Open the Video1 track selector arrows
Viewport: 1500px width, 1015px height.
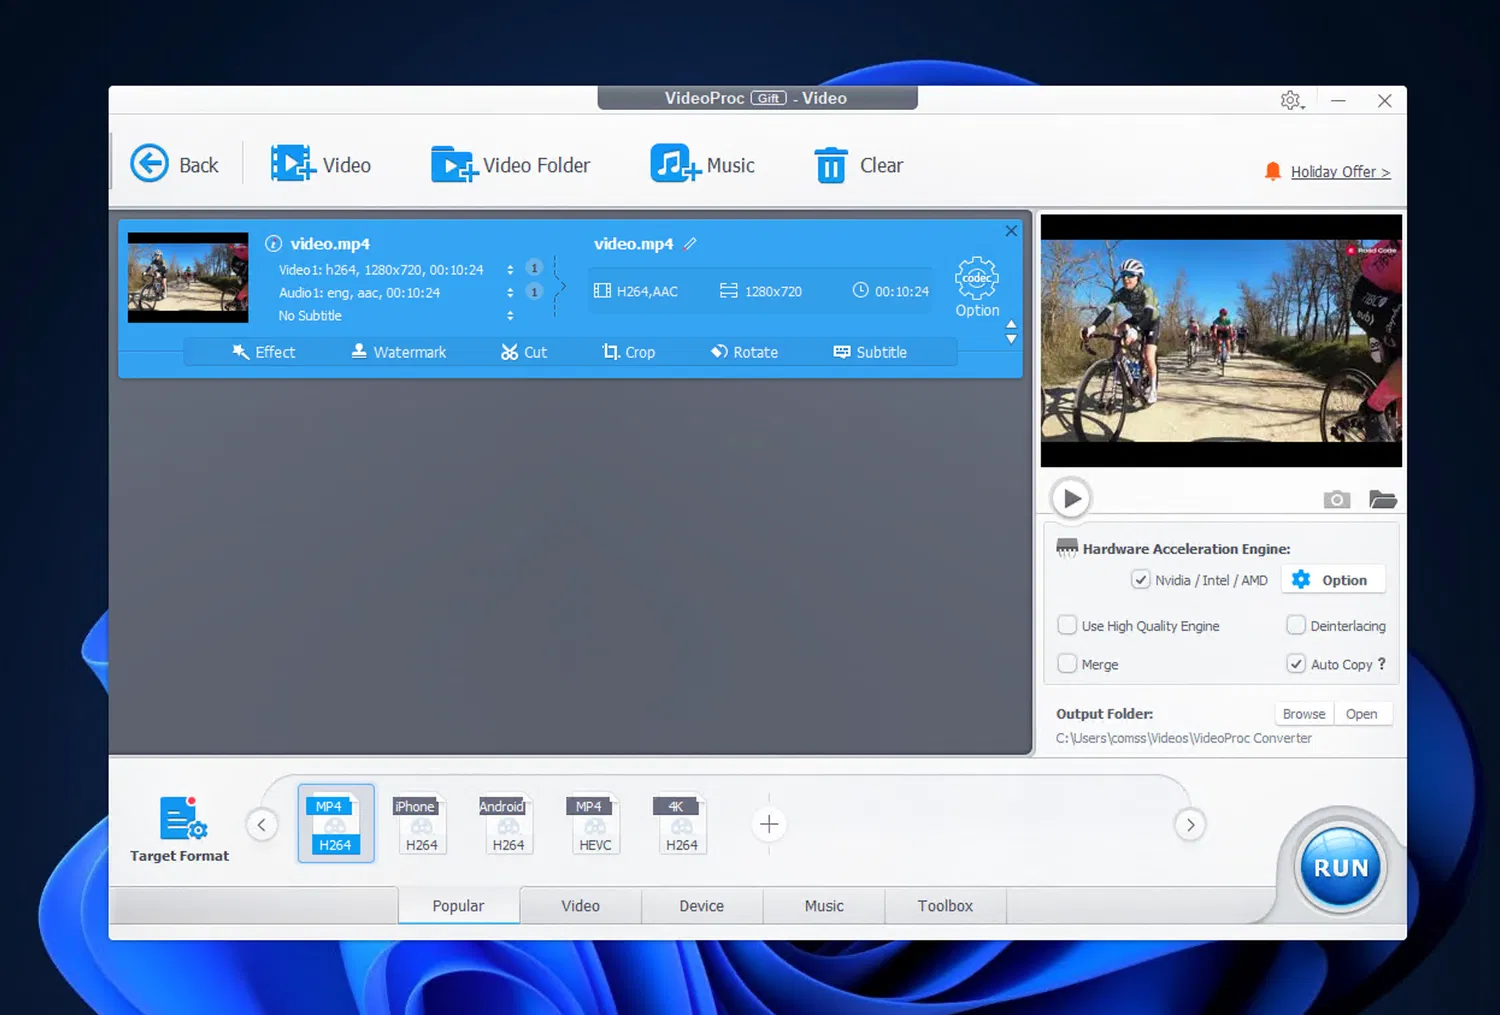(509, 269)
